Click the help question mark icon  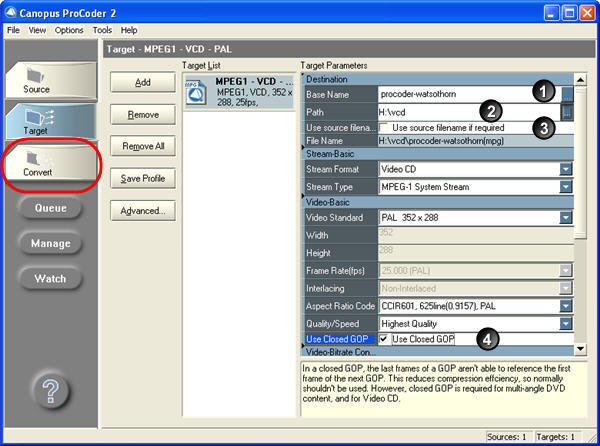(x=51, y=391)
